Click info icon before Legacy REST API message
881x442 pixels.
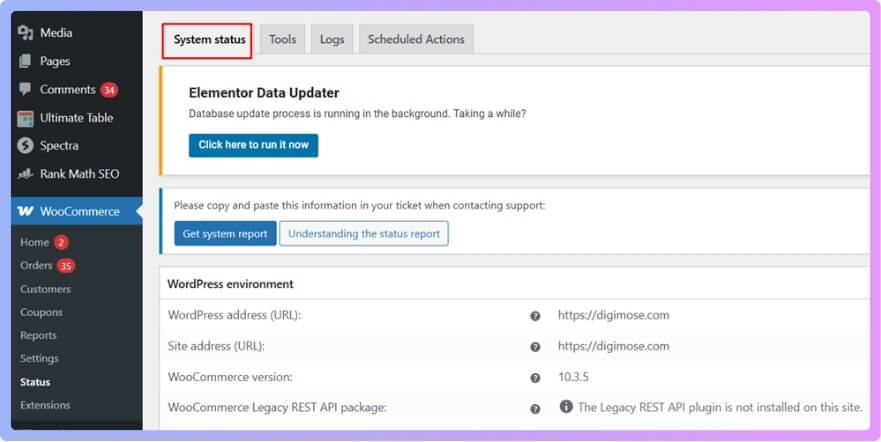pos(566,407)
